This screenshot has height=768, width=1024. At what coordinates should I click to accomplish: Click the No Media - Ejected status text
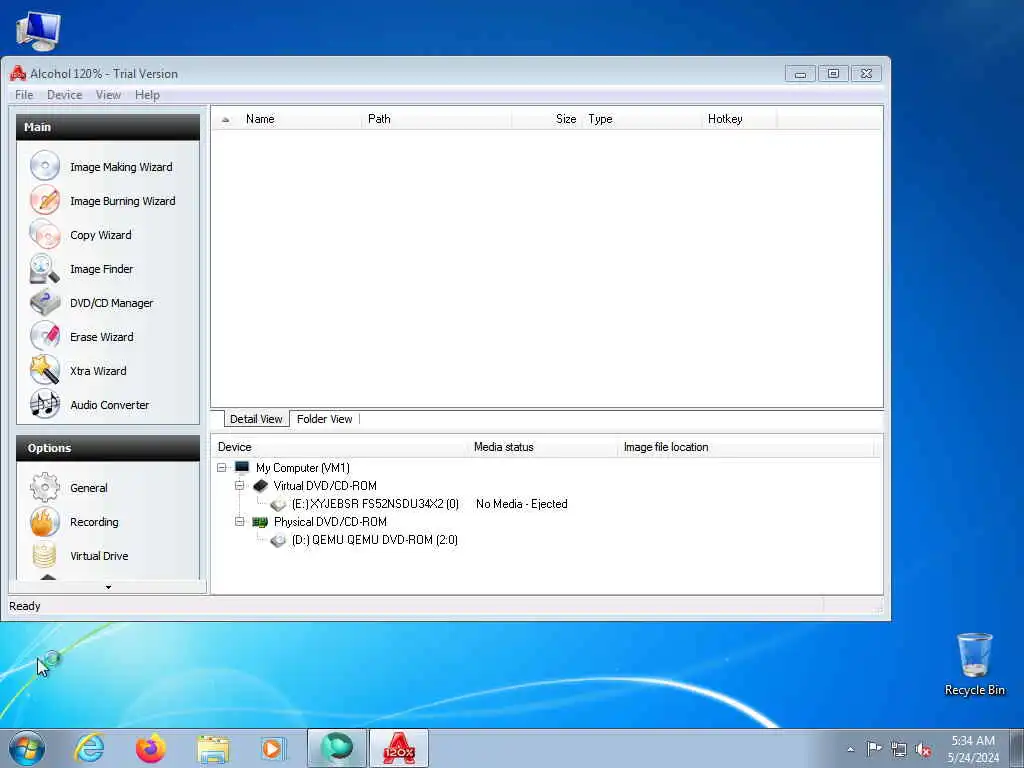[521, 504]
